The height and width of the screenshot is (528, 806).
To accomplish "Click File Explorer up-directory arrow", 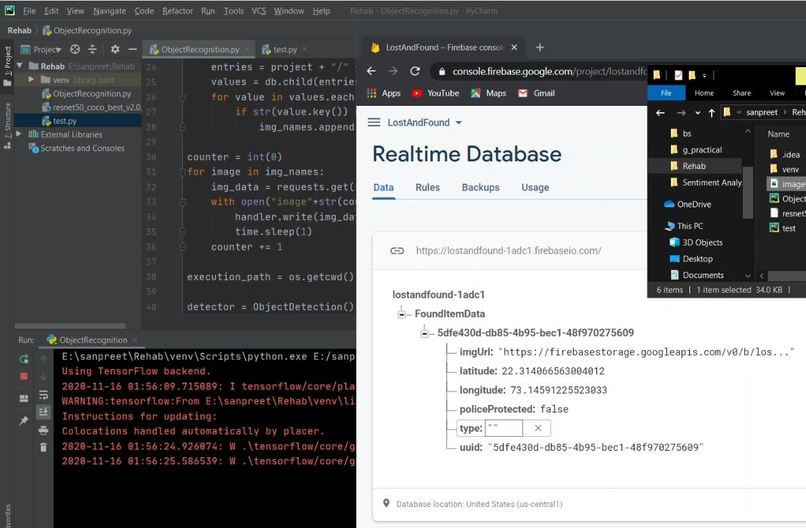I will pos(711,113).
